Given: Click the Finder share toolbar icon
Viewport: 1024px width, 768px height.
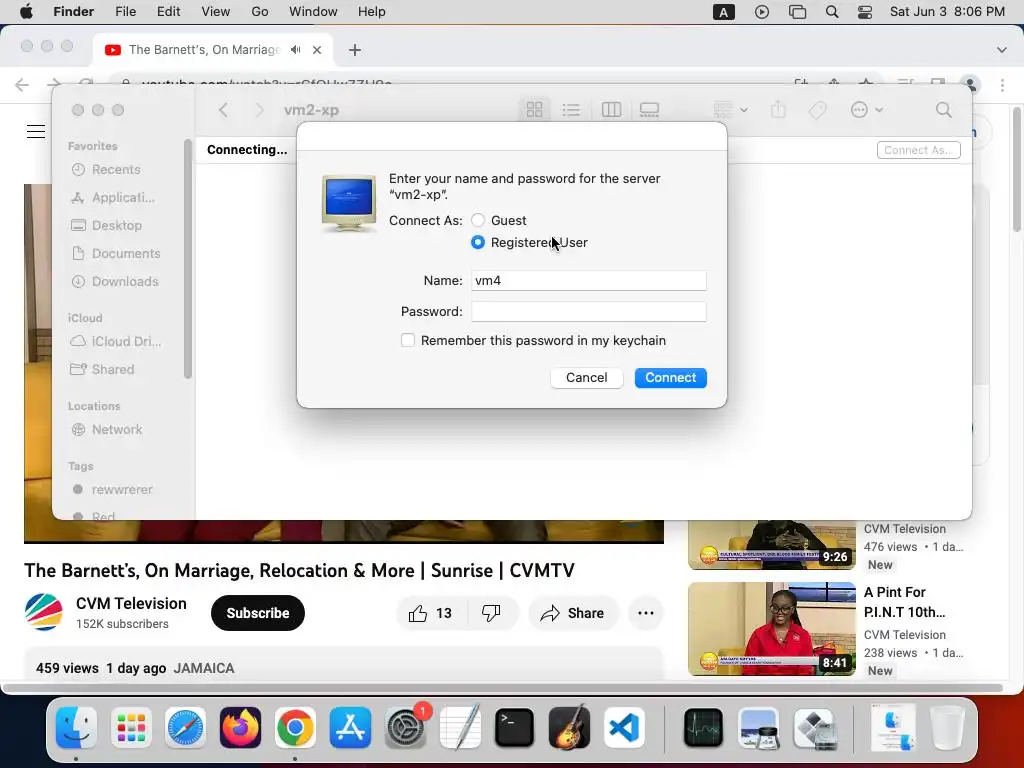Looking at the screenshot, I should pos(778,110).
